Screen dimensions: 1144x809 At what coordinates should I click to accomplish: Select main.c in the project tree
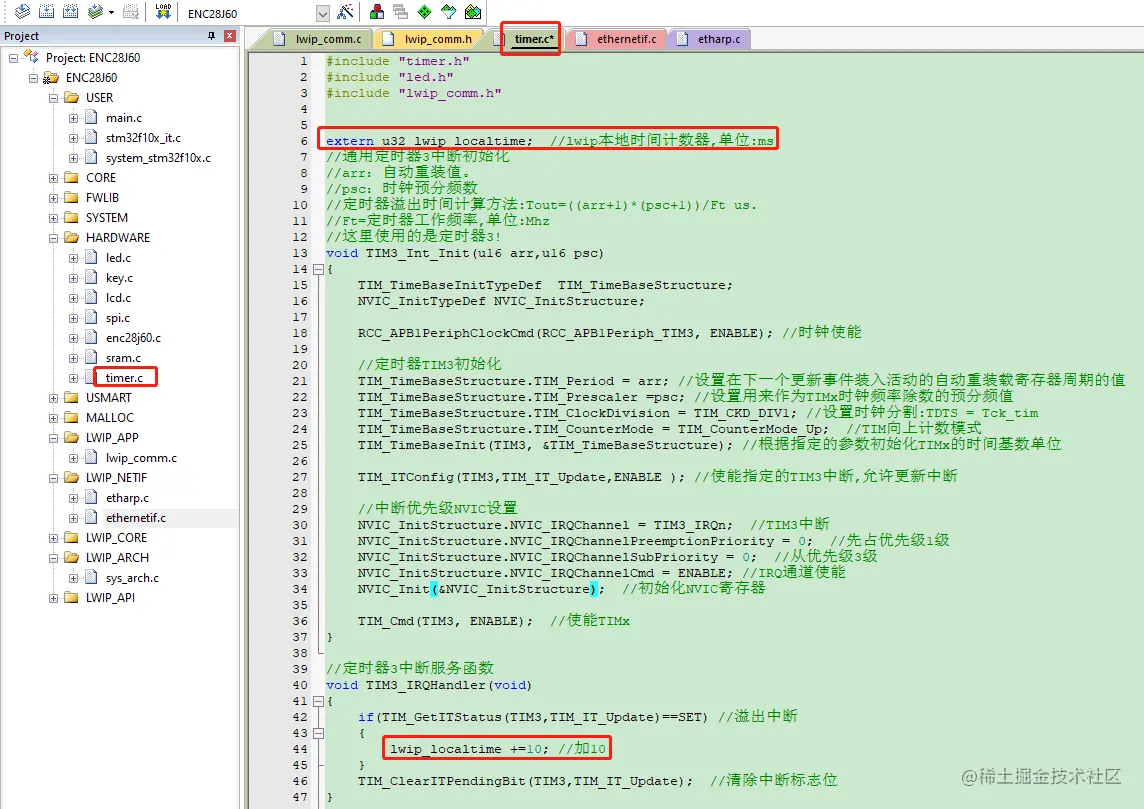[x=123, y=117]
